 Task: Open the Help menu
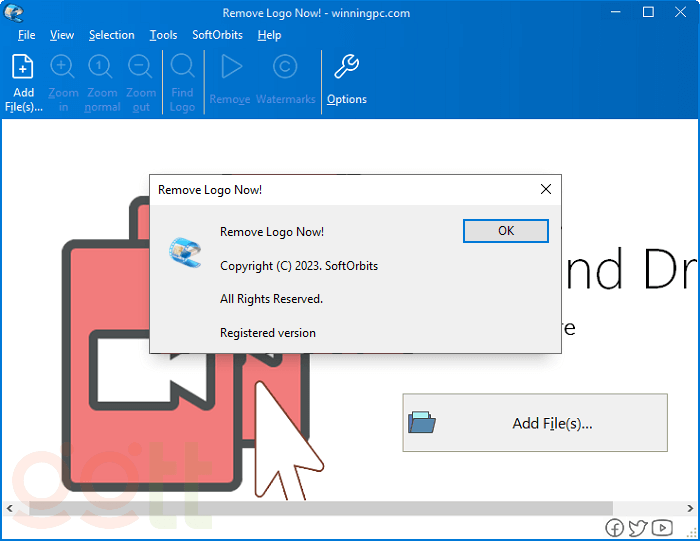pos(269,35)
